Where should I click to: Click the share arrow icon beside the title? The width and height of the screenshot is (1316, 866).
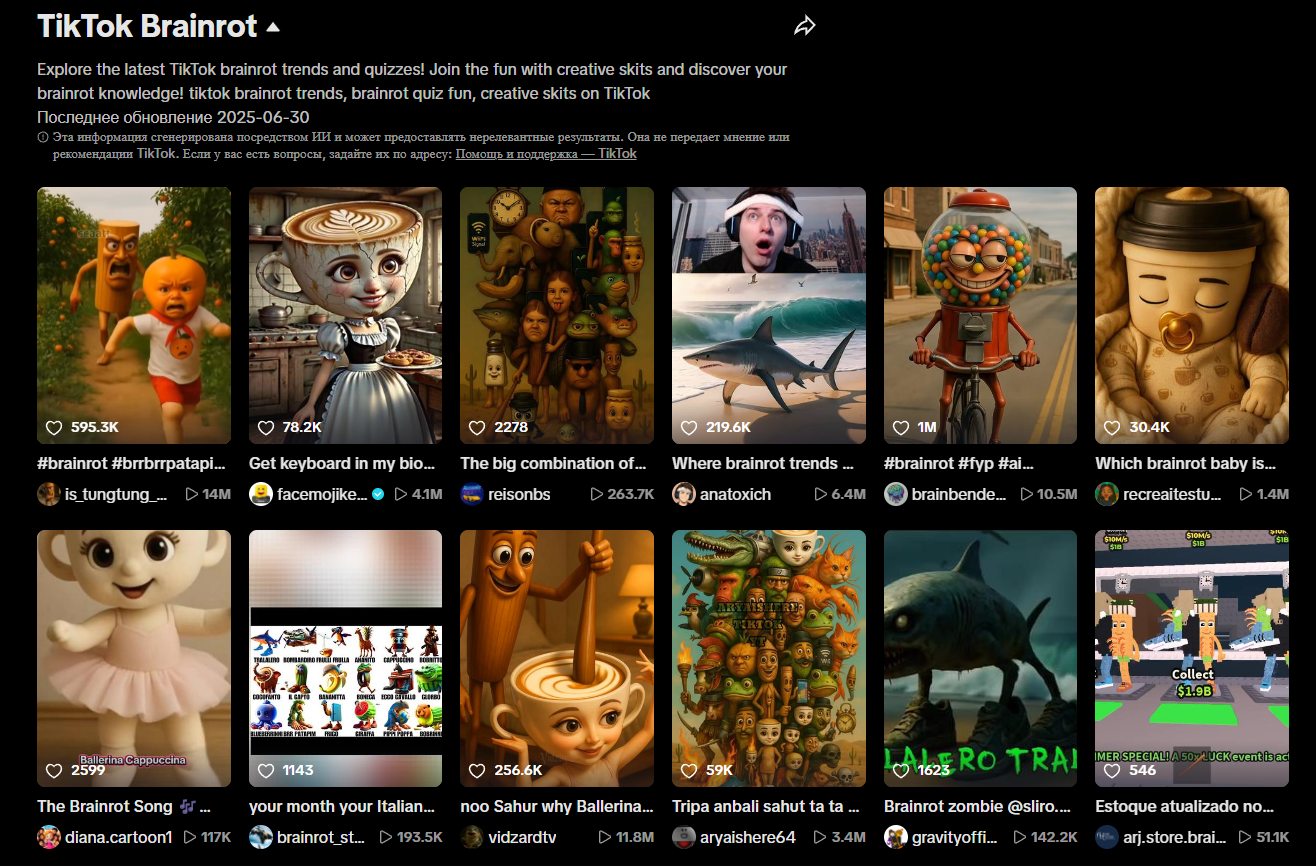tap(805, 26)
